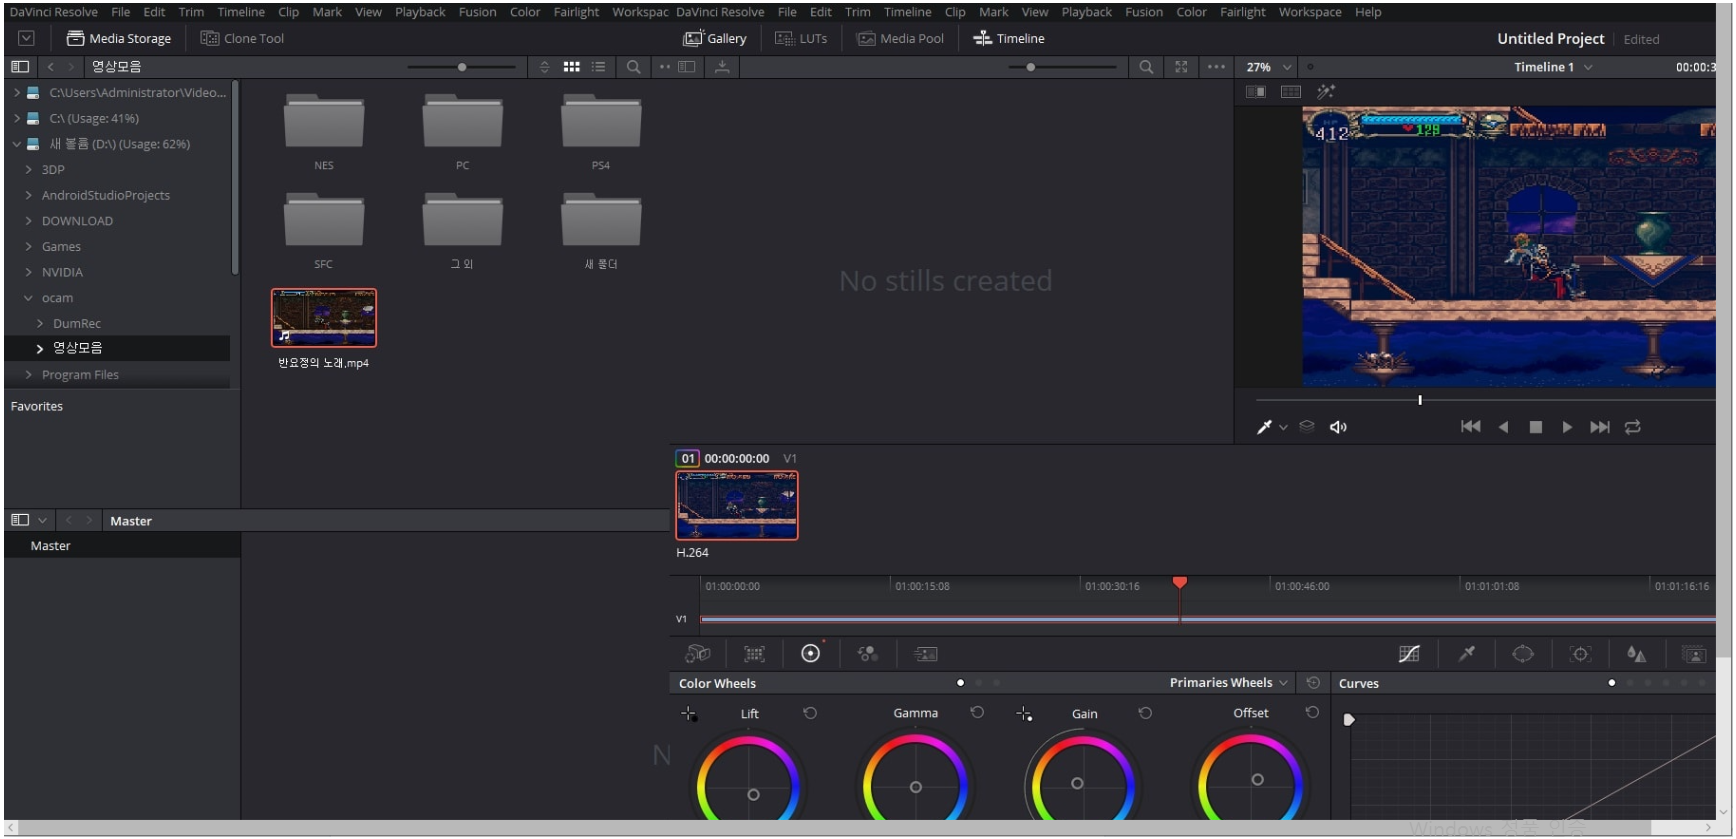The height and width of the screenshot is (839, 1736).
Task: Expand the DumRec folder
Action: (40, 323)
